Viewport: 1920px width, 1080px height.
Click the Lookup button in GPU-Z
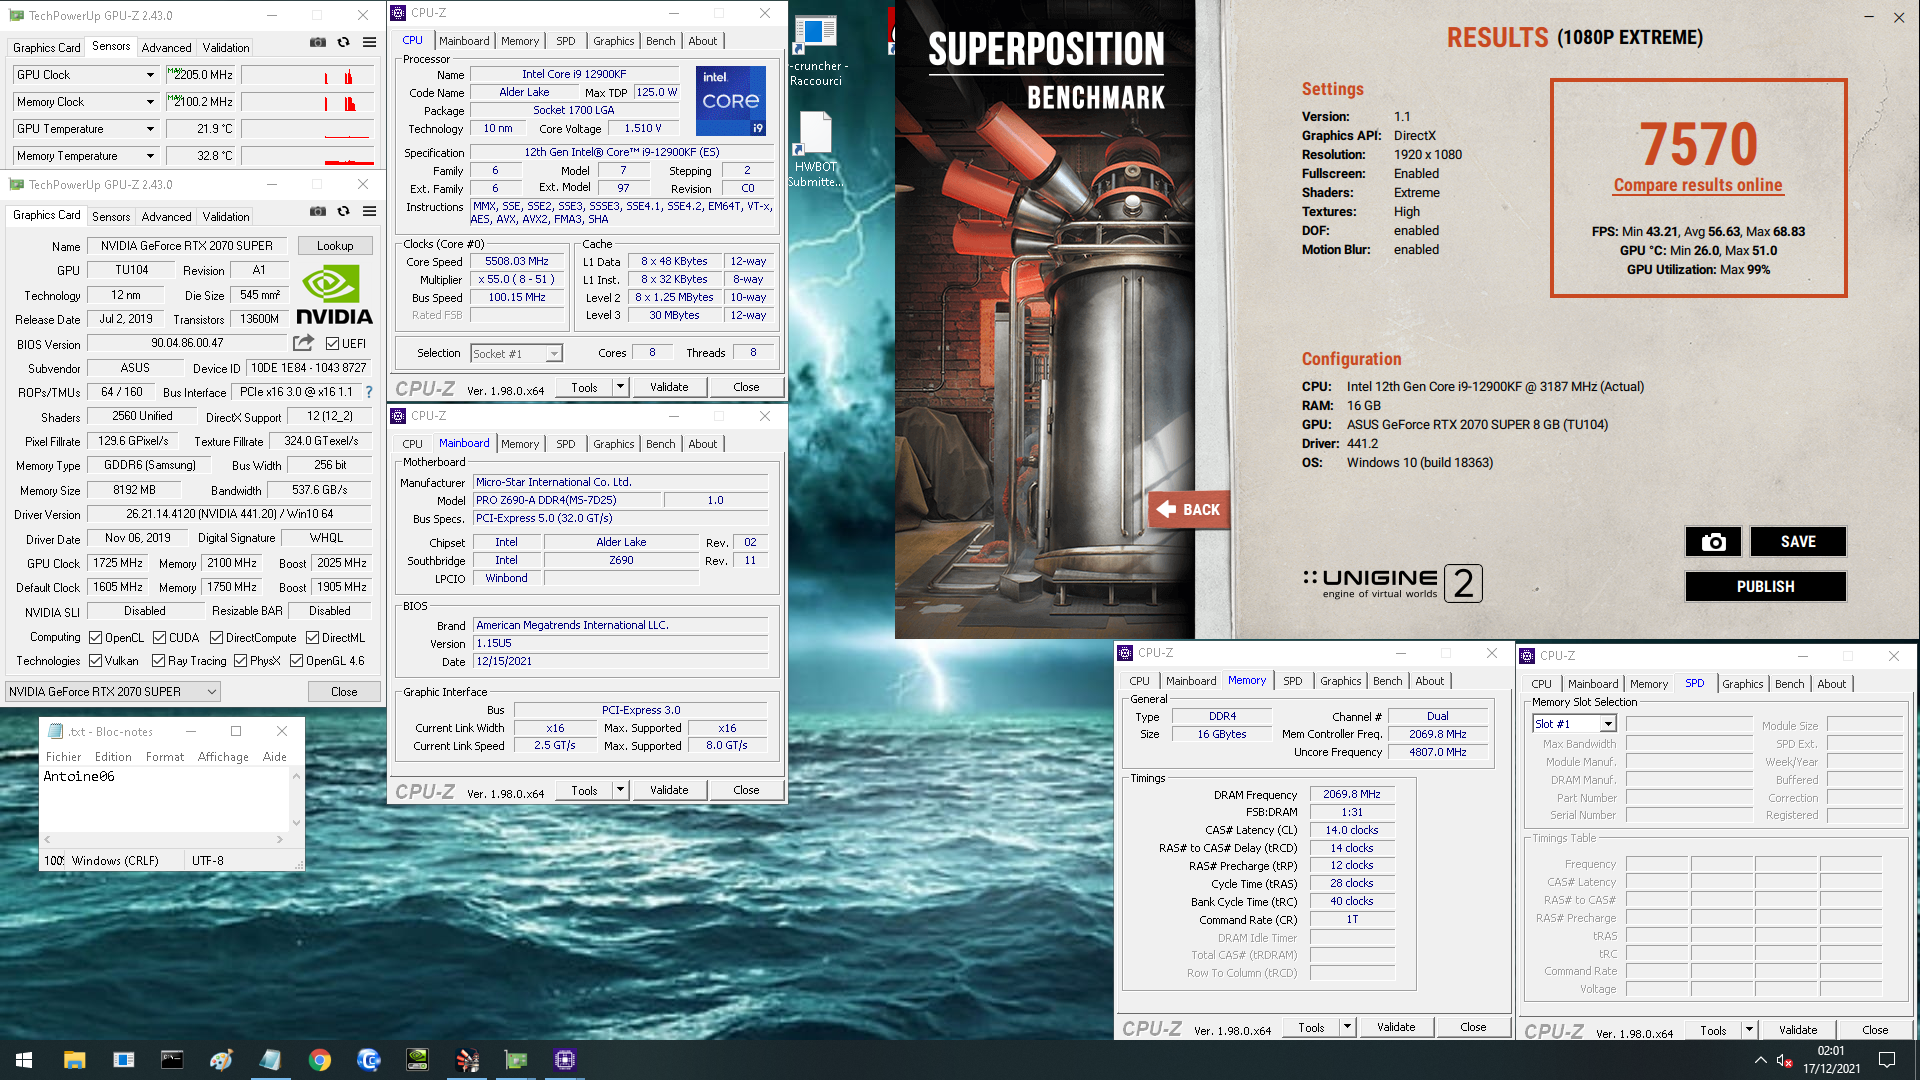point(335,246)
